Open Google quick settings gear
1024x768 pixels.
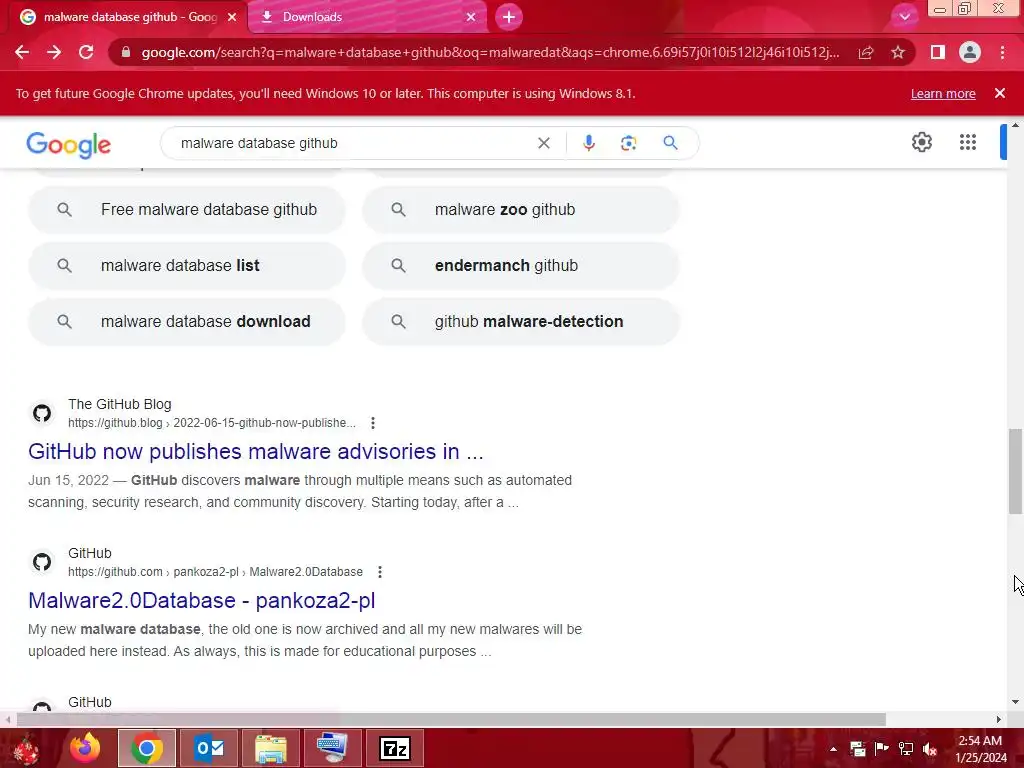click(921, 142)
